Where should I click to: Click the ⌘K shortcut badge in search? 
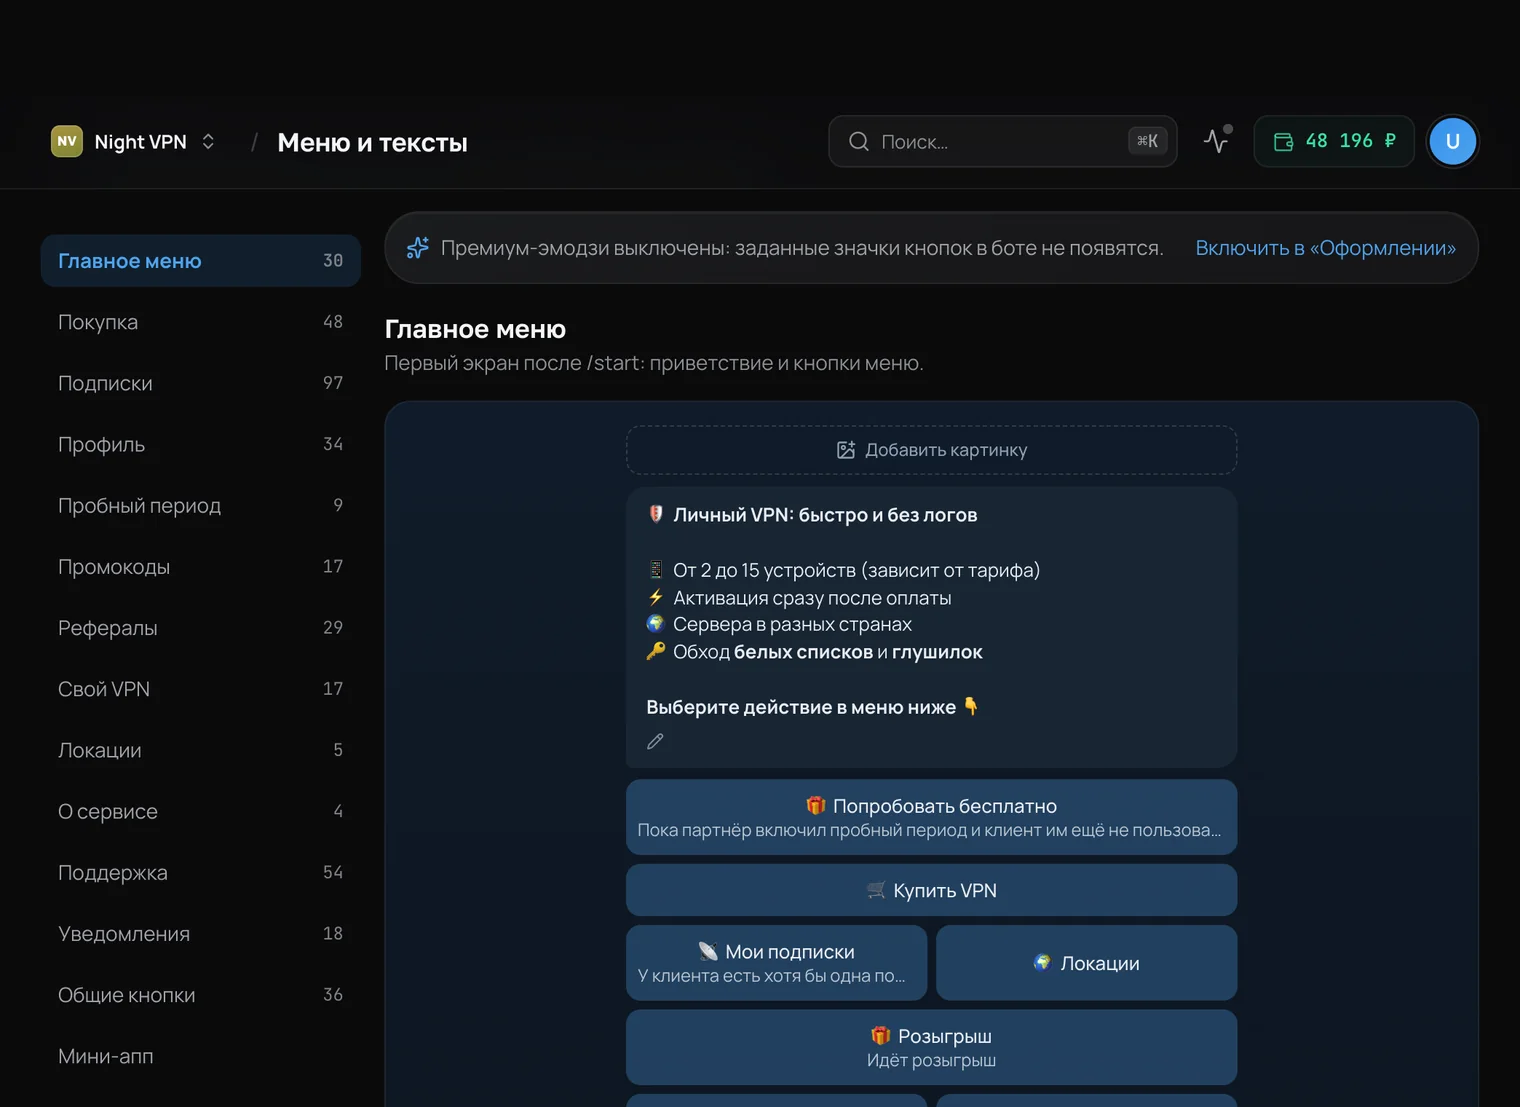1147,141
